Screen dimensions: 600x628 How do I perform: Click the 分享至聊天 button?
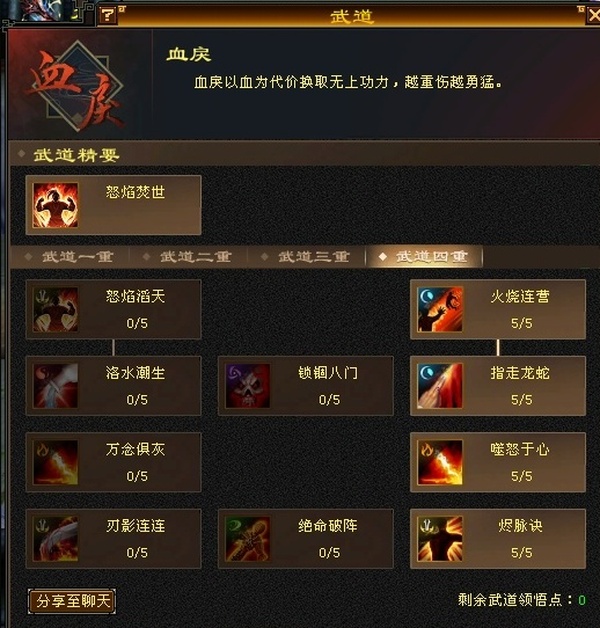coord(72,601)
